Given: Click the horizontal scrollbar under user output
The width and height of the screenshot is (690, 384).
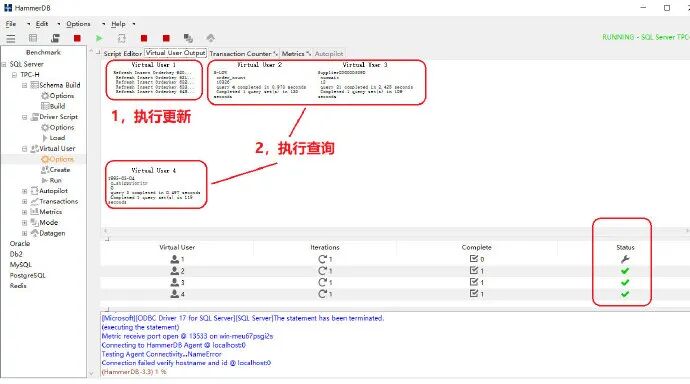Looking at the screenshot, I should click(x=395, y=230).
